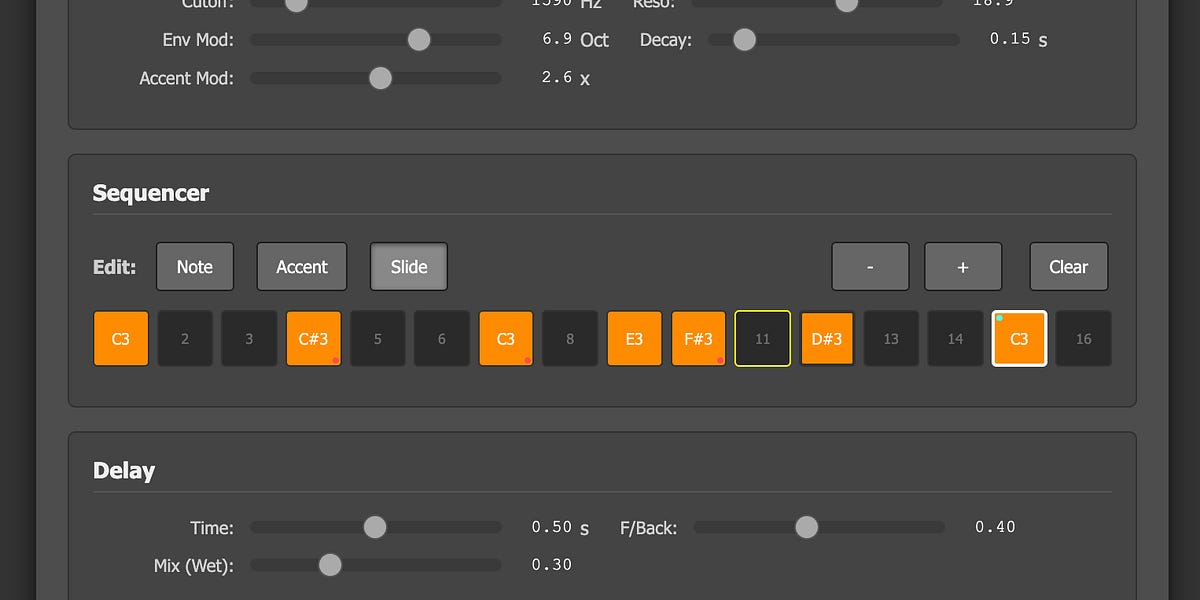Click the Accent Mod value 2.6
Image resolution: width=1200 pixels, height=600 pixels.
[557, 77]
